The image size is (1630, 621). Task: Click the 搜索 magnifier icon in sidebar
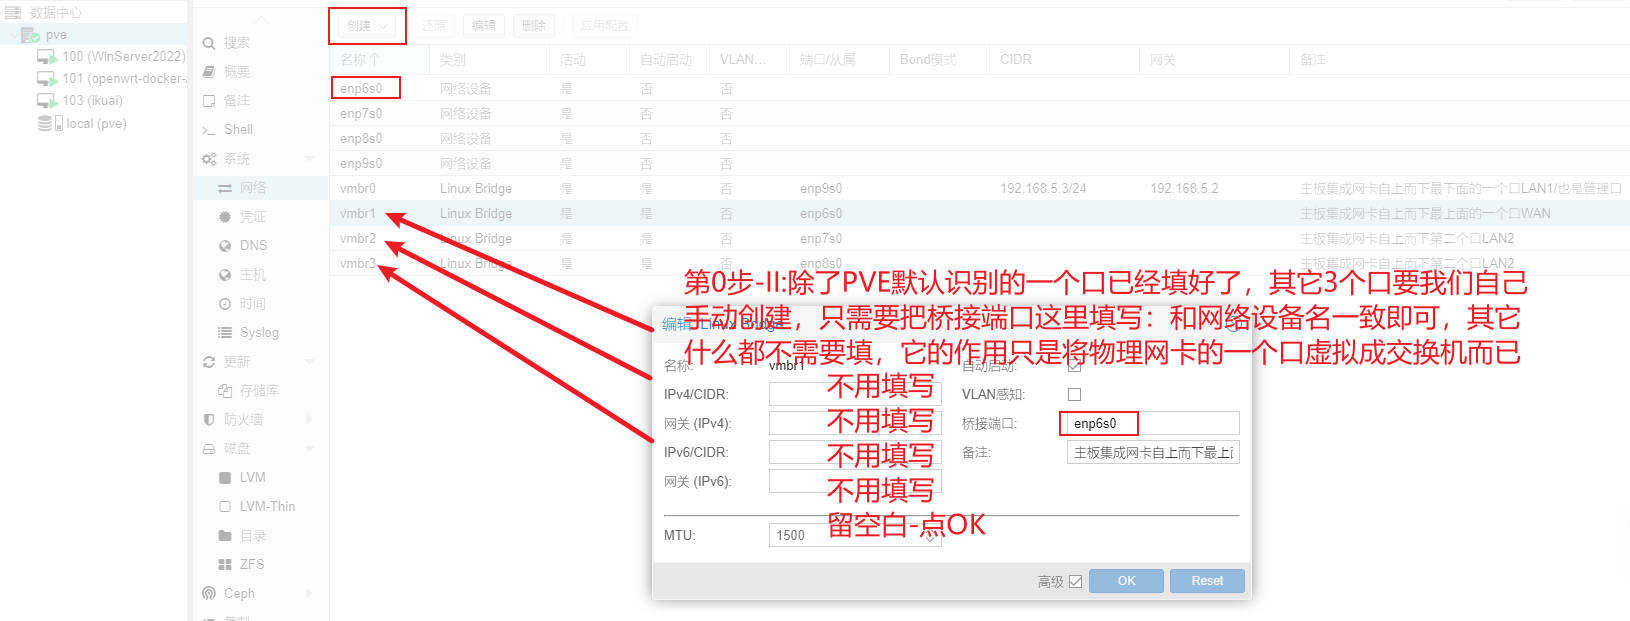coord(209,43)
